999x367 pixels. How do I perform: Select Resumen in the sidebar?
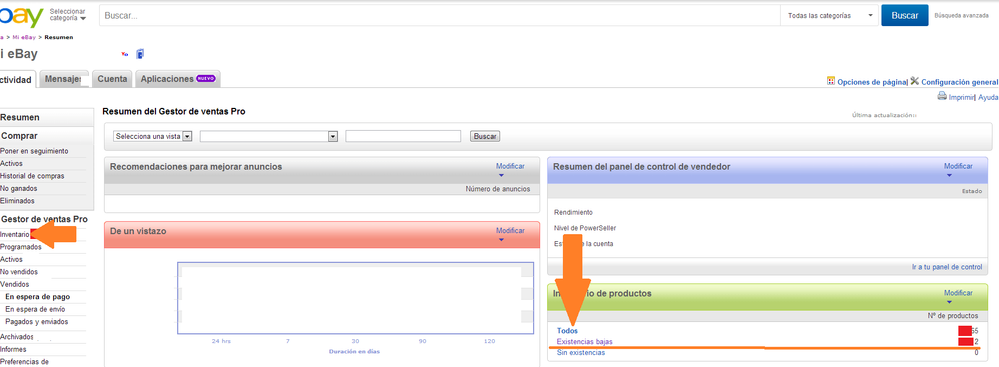coord(20,118)
